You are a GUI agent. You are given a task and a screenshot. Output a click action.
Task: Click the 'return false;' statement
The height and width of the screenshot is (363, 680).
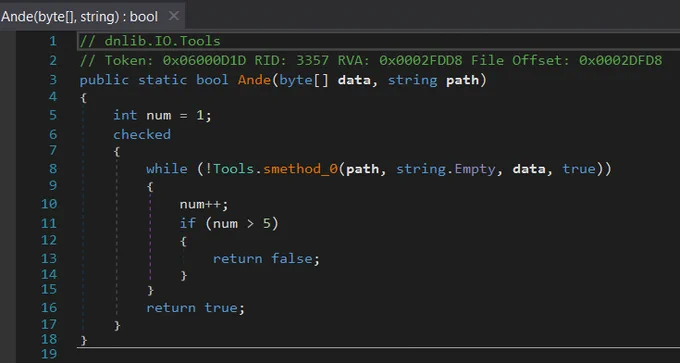pyautogui.click(x=266, y=259)
